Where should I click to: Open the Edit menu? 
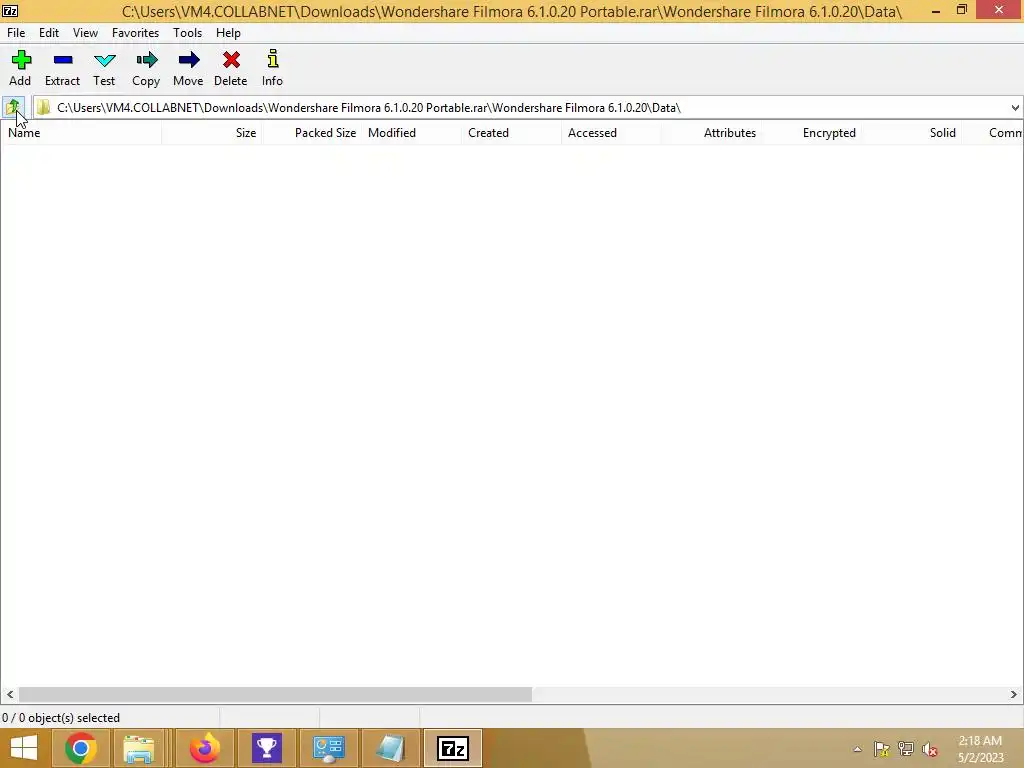(x=49, y=33)
